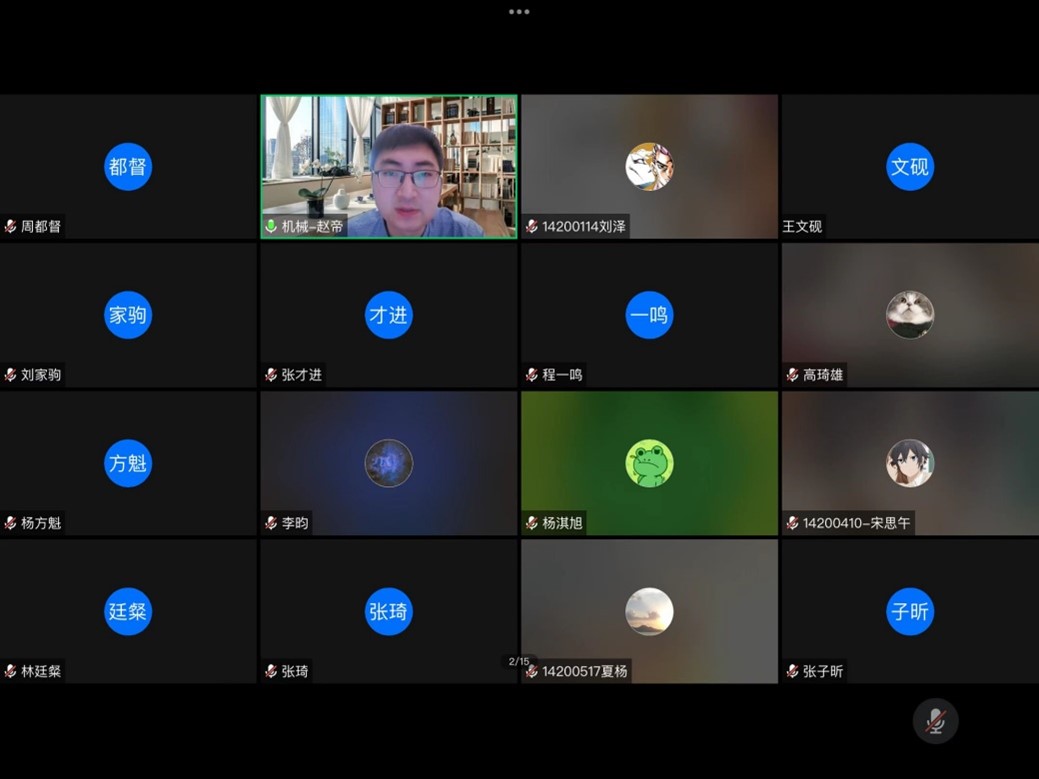1039x779 pixels.
Task: Click the blue 廷粲 avatar circle
Action: [x=128, y=611]
